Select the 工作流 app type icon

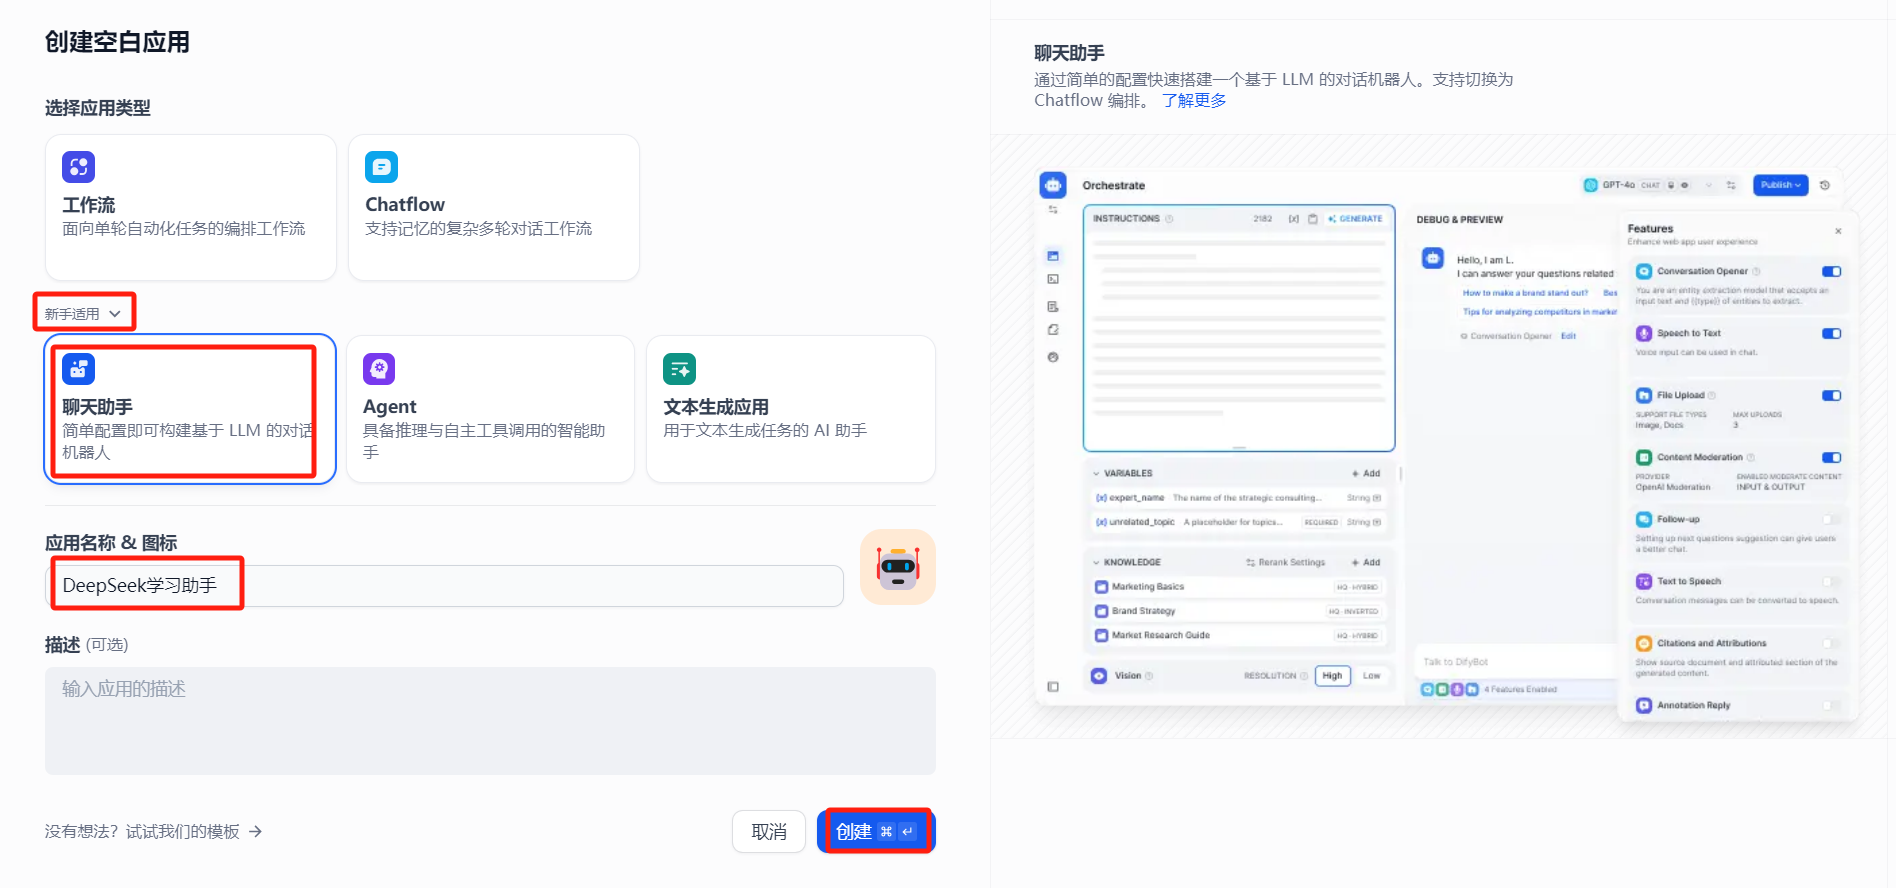coord(78,167)
